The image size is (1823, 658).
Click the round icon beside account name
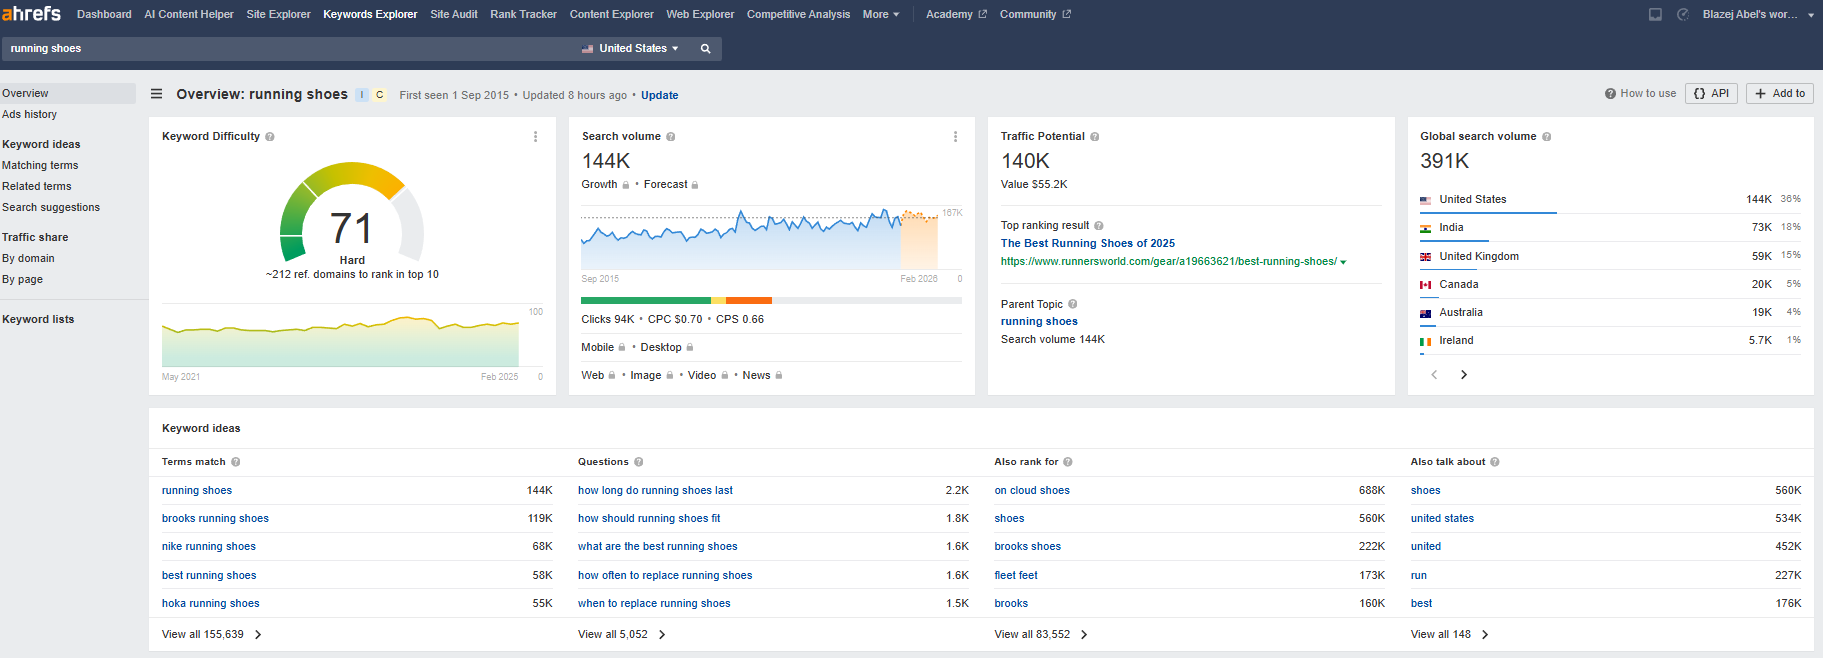click(1683, 14)
